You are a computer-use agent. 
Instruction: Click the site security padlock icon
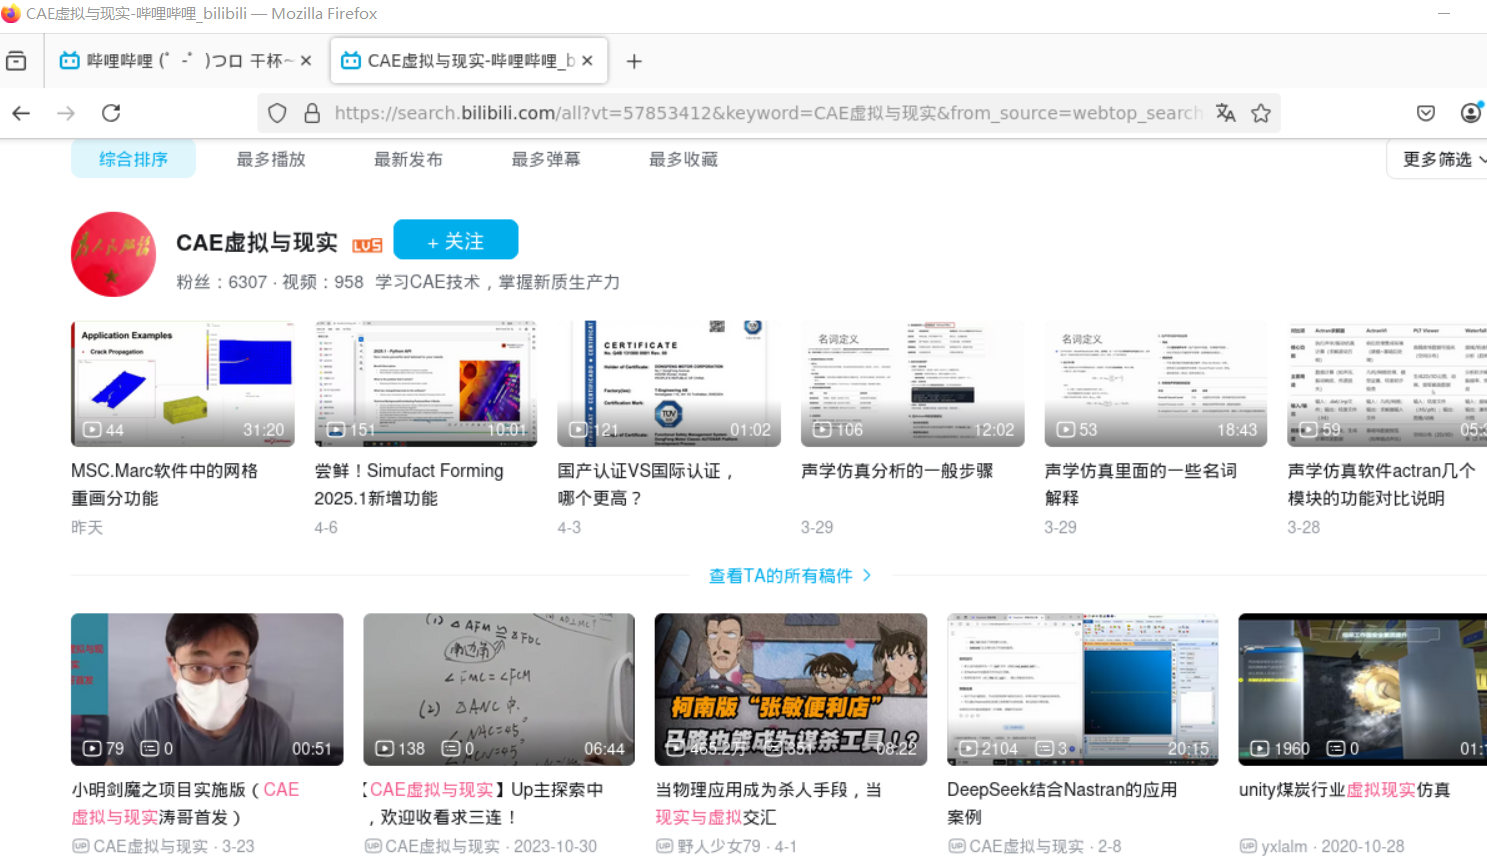[x=312, y=113]
